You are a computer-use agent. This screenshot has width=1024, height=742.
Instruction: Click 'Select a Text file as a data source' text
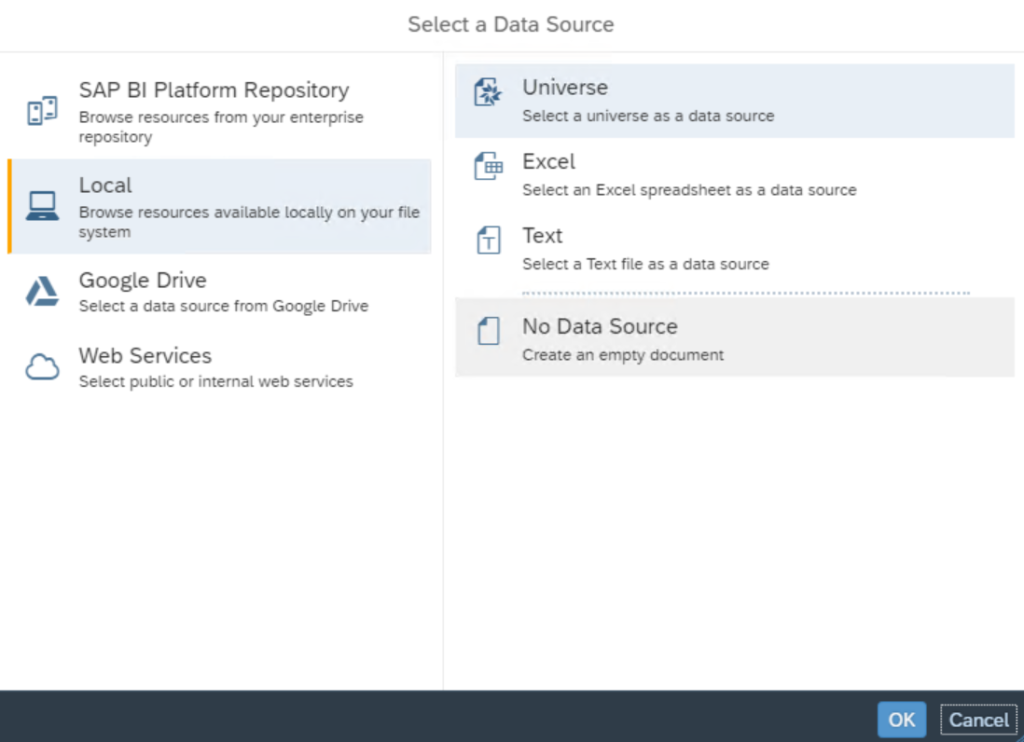point(645,264)
